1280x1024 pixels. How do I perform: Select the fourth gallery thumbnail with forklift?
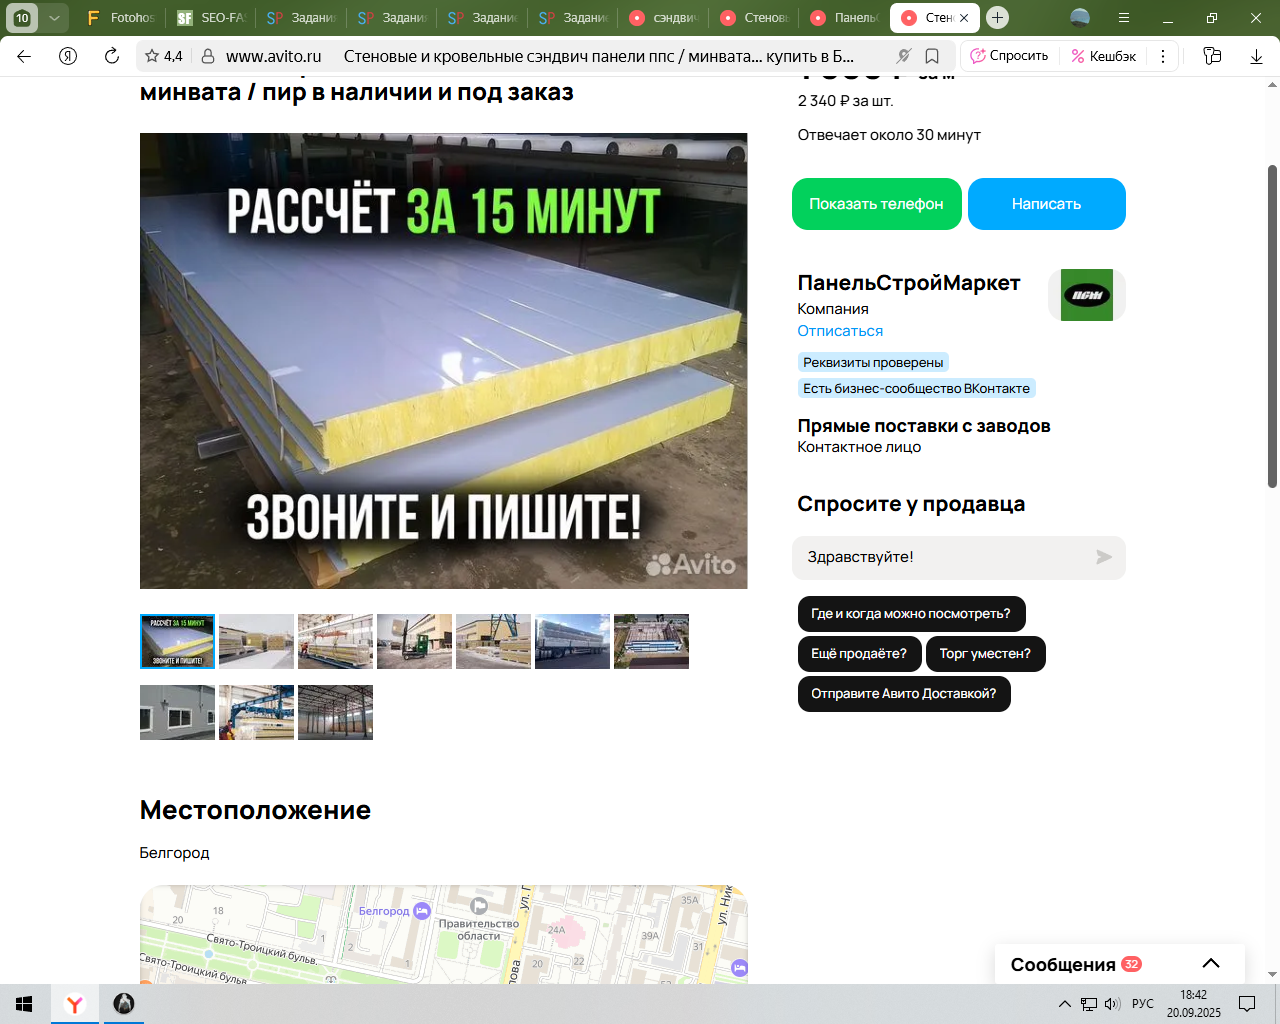(414, 642)
